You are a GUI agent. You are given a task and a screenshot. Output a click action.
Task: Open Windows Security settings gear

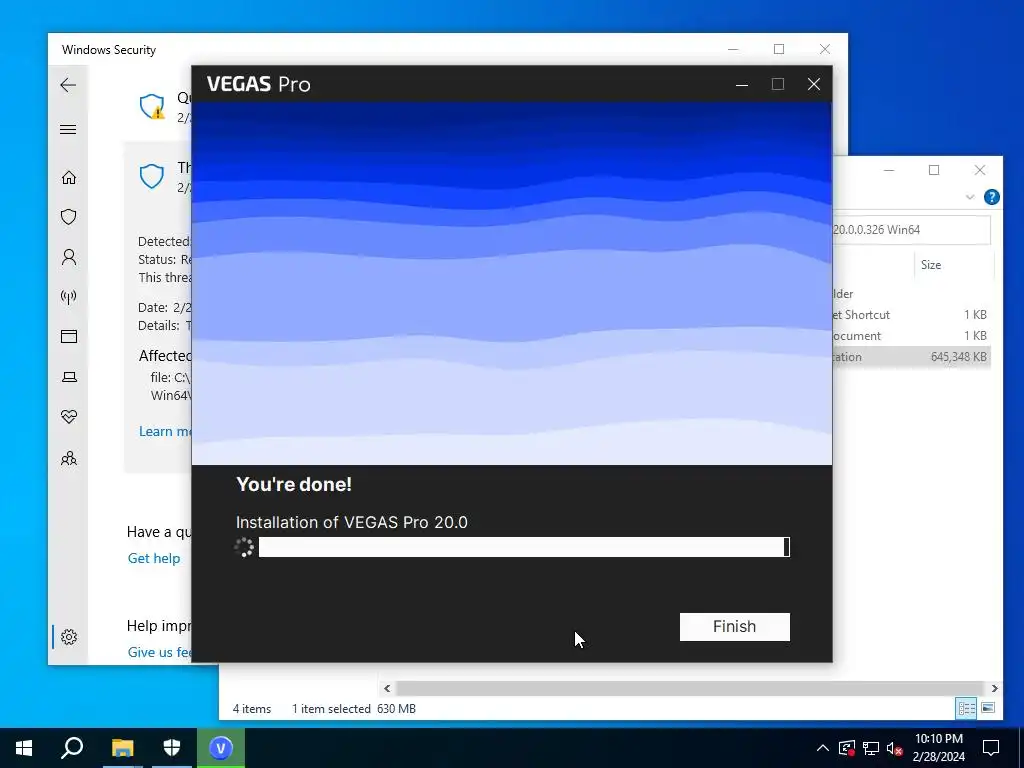point(69,637)
